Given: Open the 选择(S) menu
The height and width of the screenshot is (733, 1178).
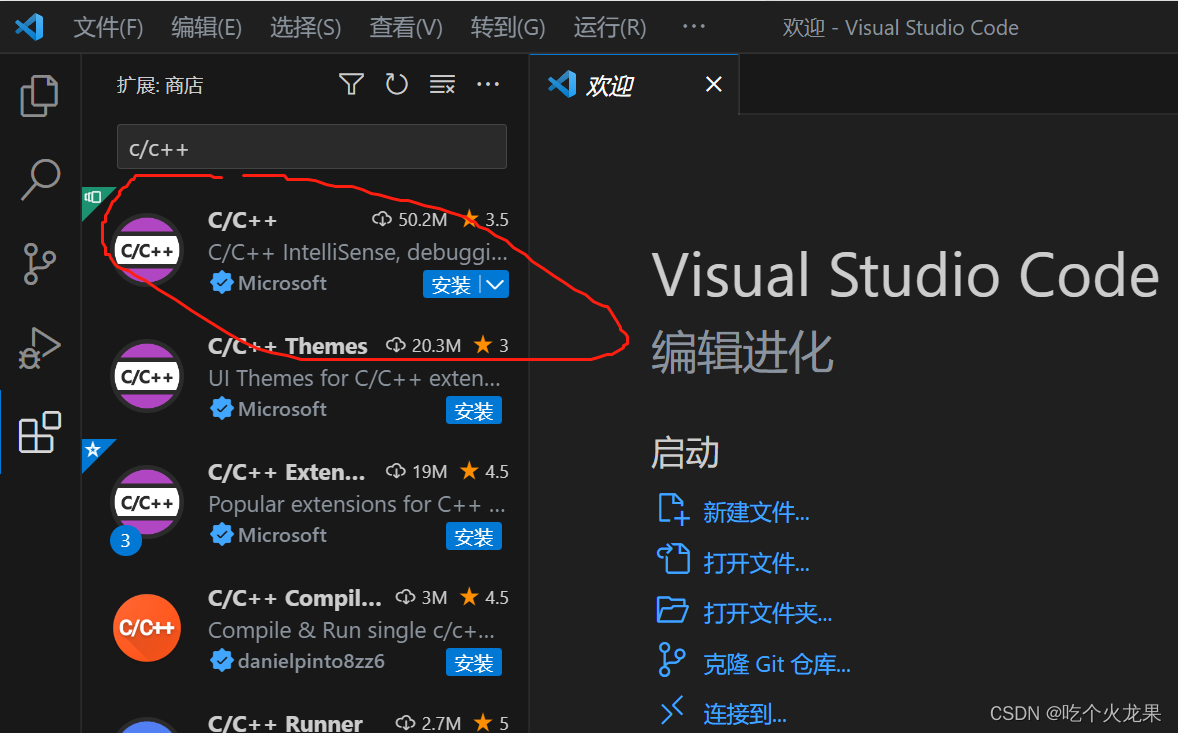Looking at the screenshot, I should pos(306,28).
